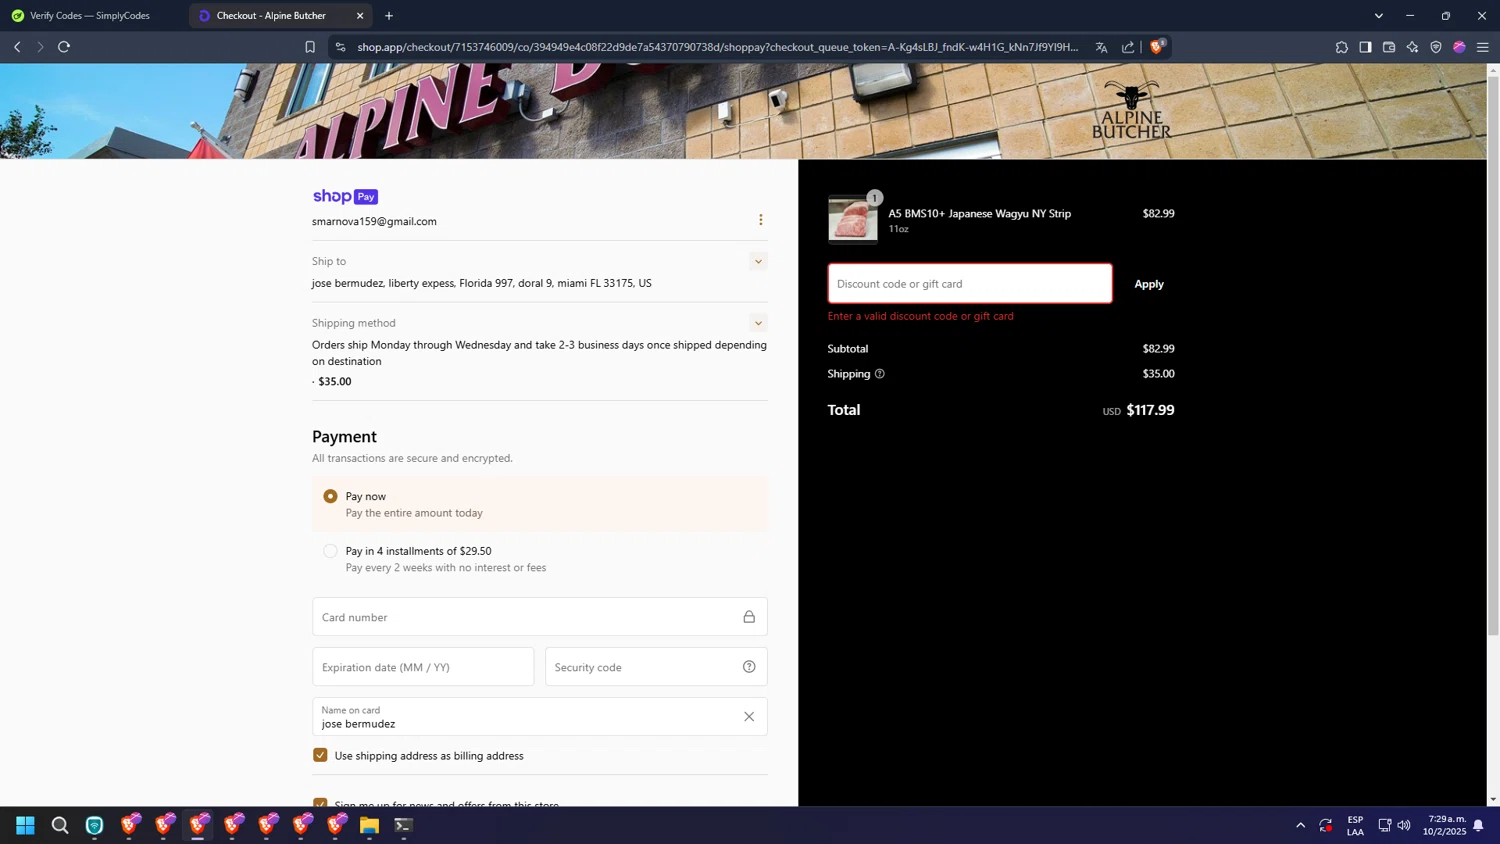Click security code help question icon
Image resolution: width=1500 pixels, height=844 pixels.
tap(749, 667)
